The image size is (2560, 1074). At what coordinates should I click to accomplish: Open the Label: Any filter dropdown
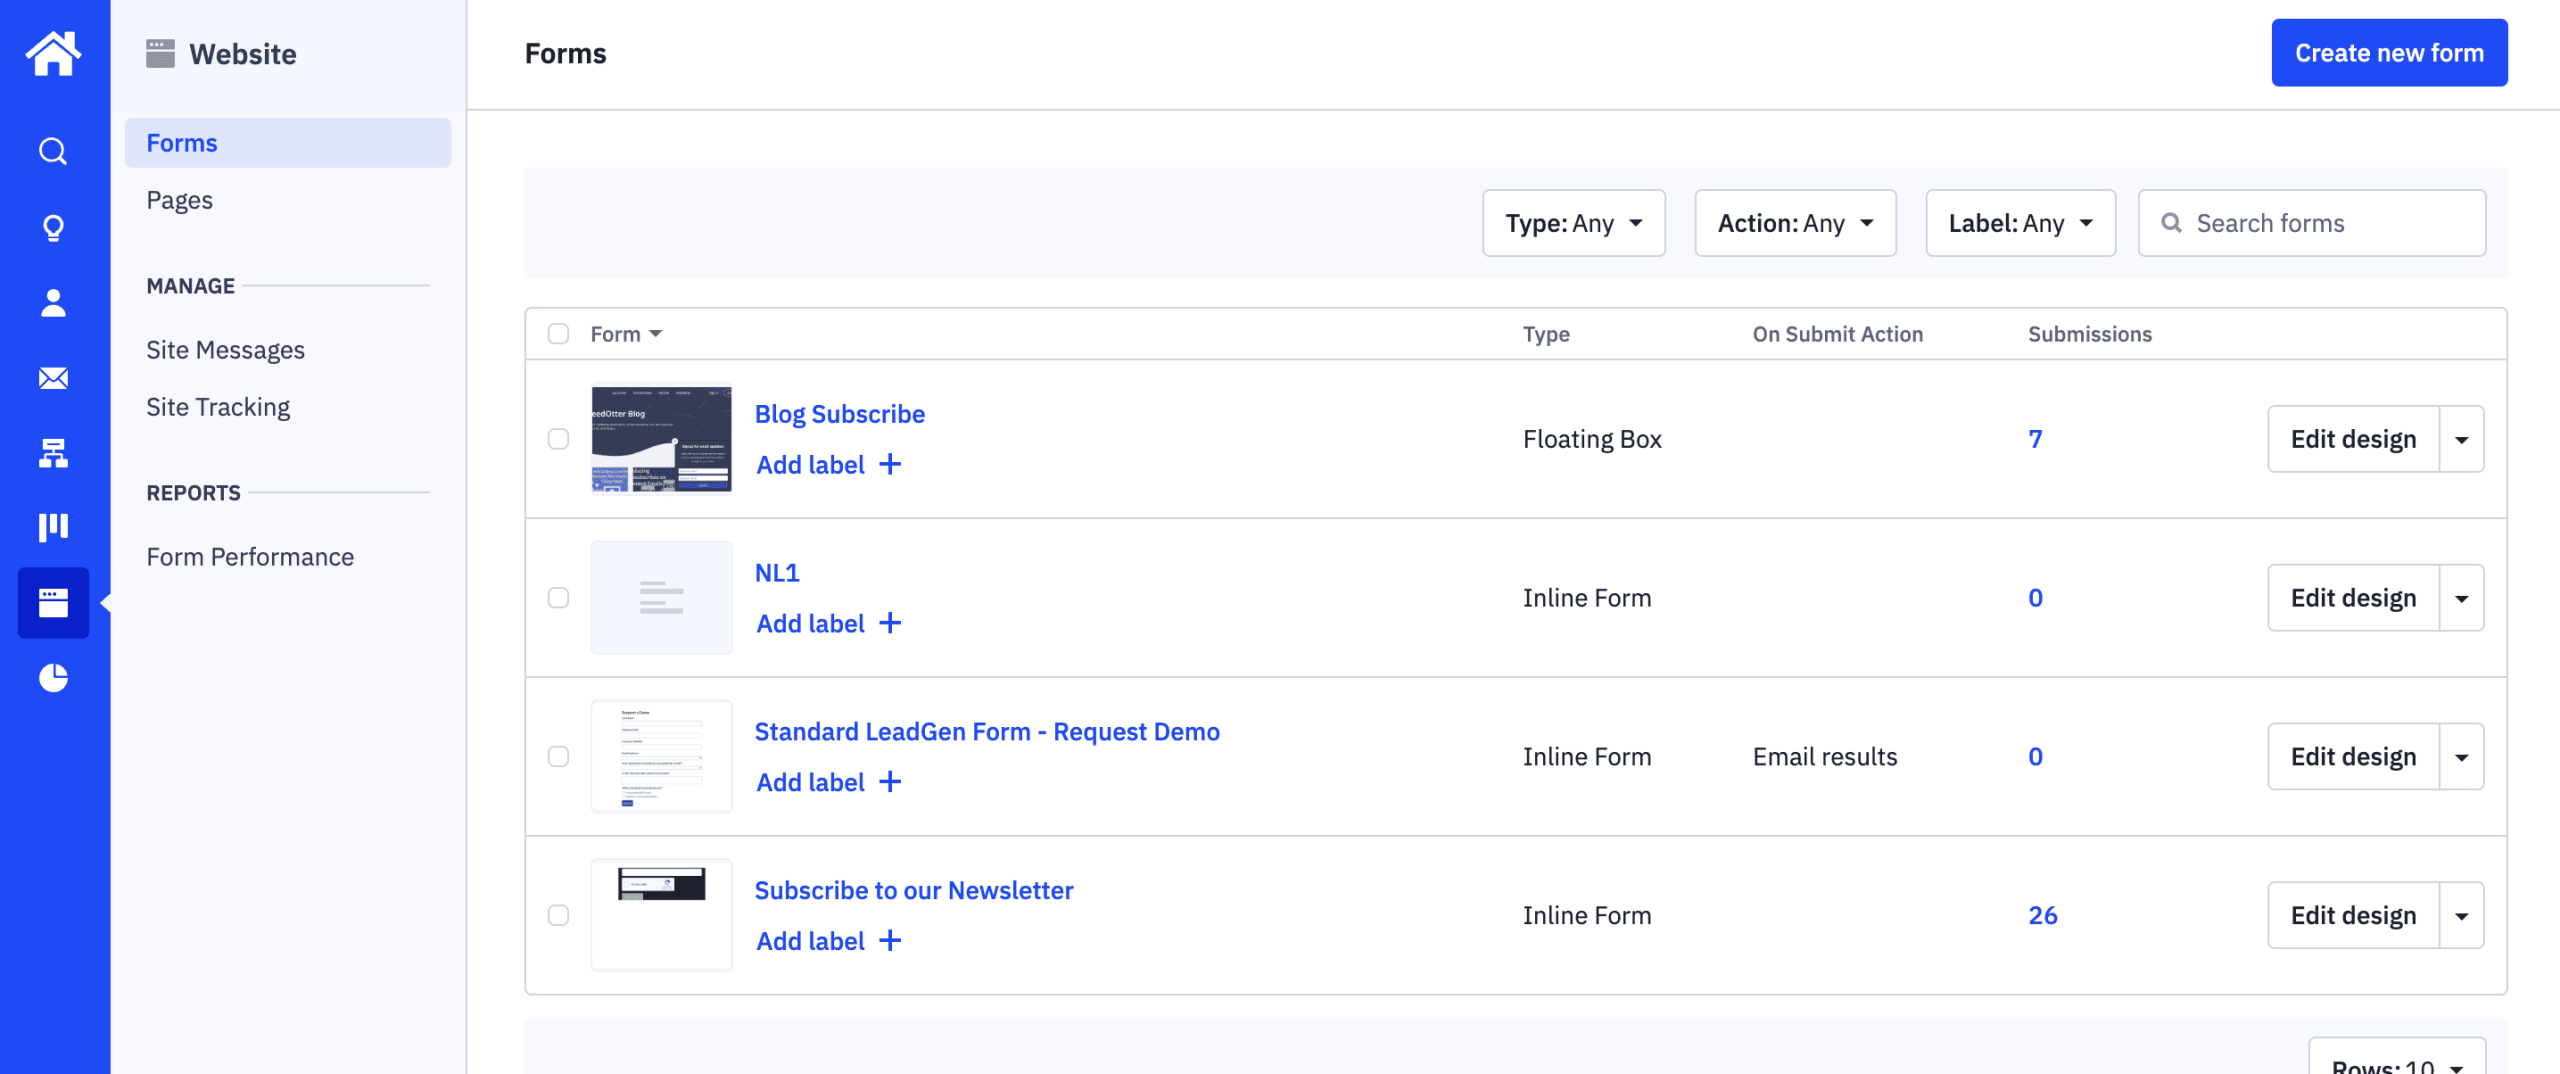tap(2020, 223)
